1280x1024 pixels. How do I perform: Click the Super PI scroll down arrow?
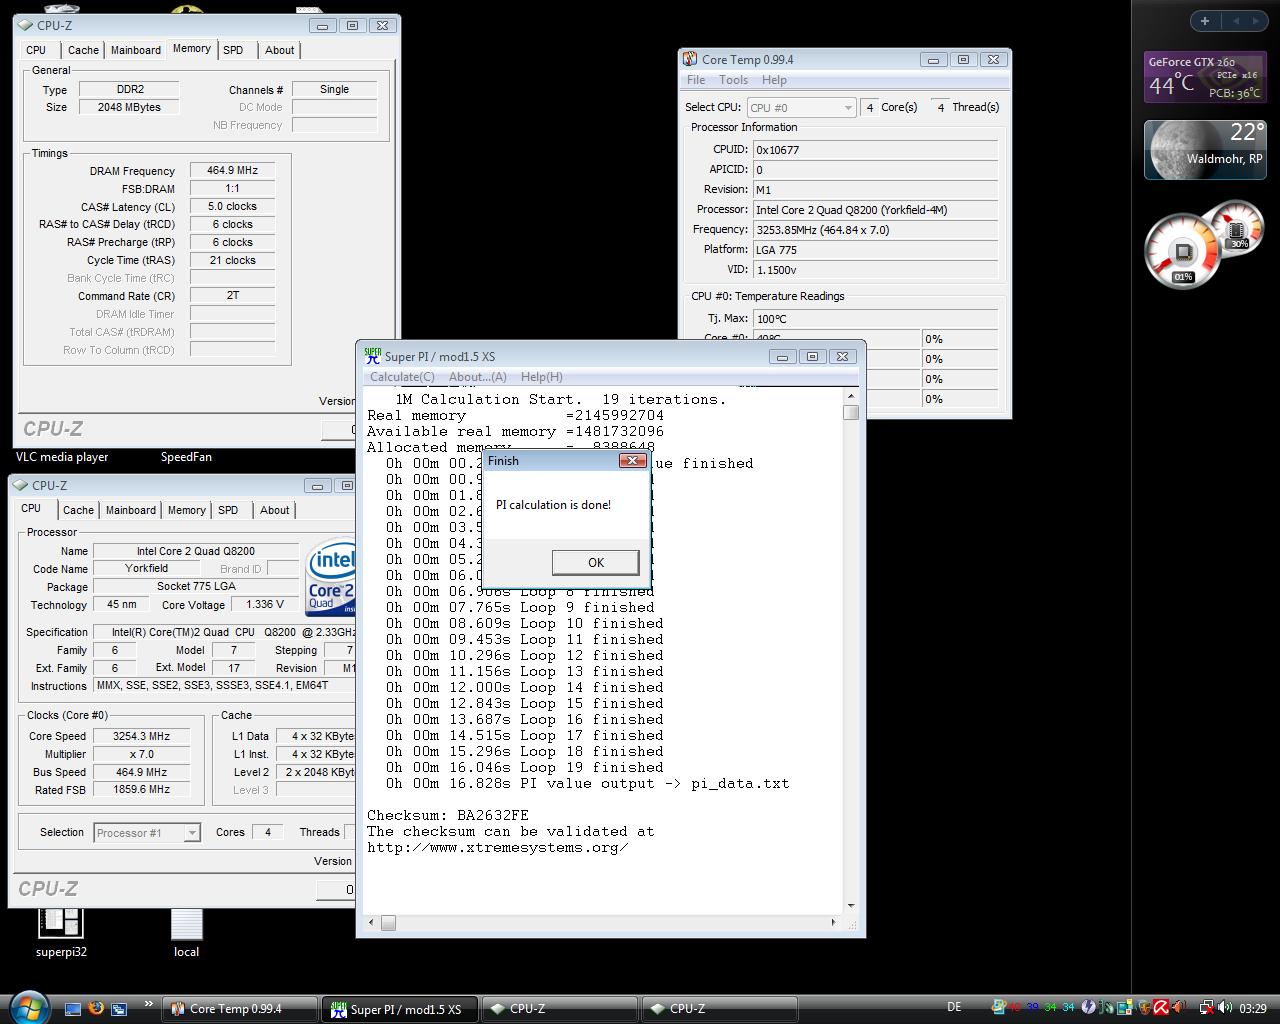point(851,905)
